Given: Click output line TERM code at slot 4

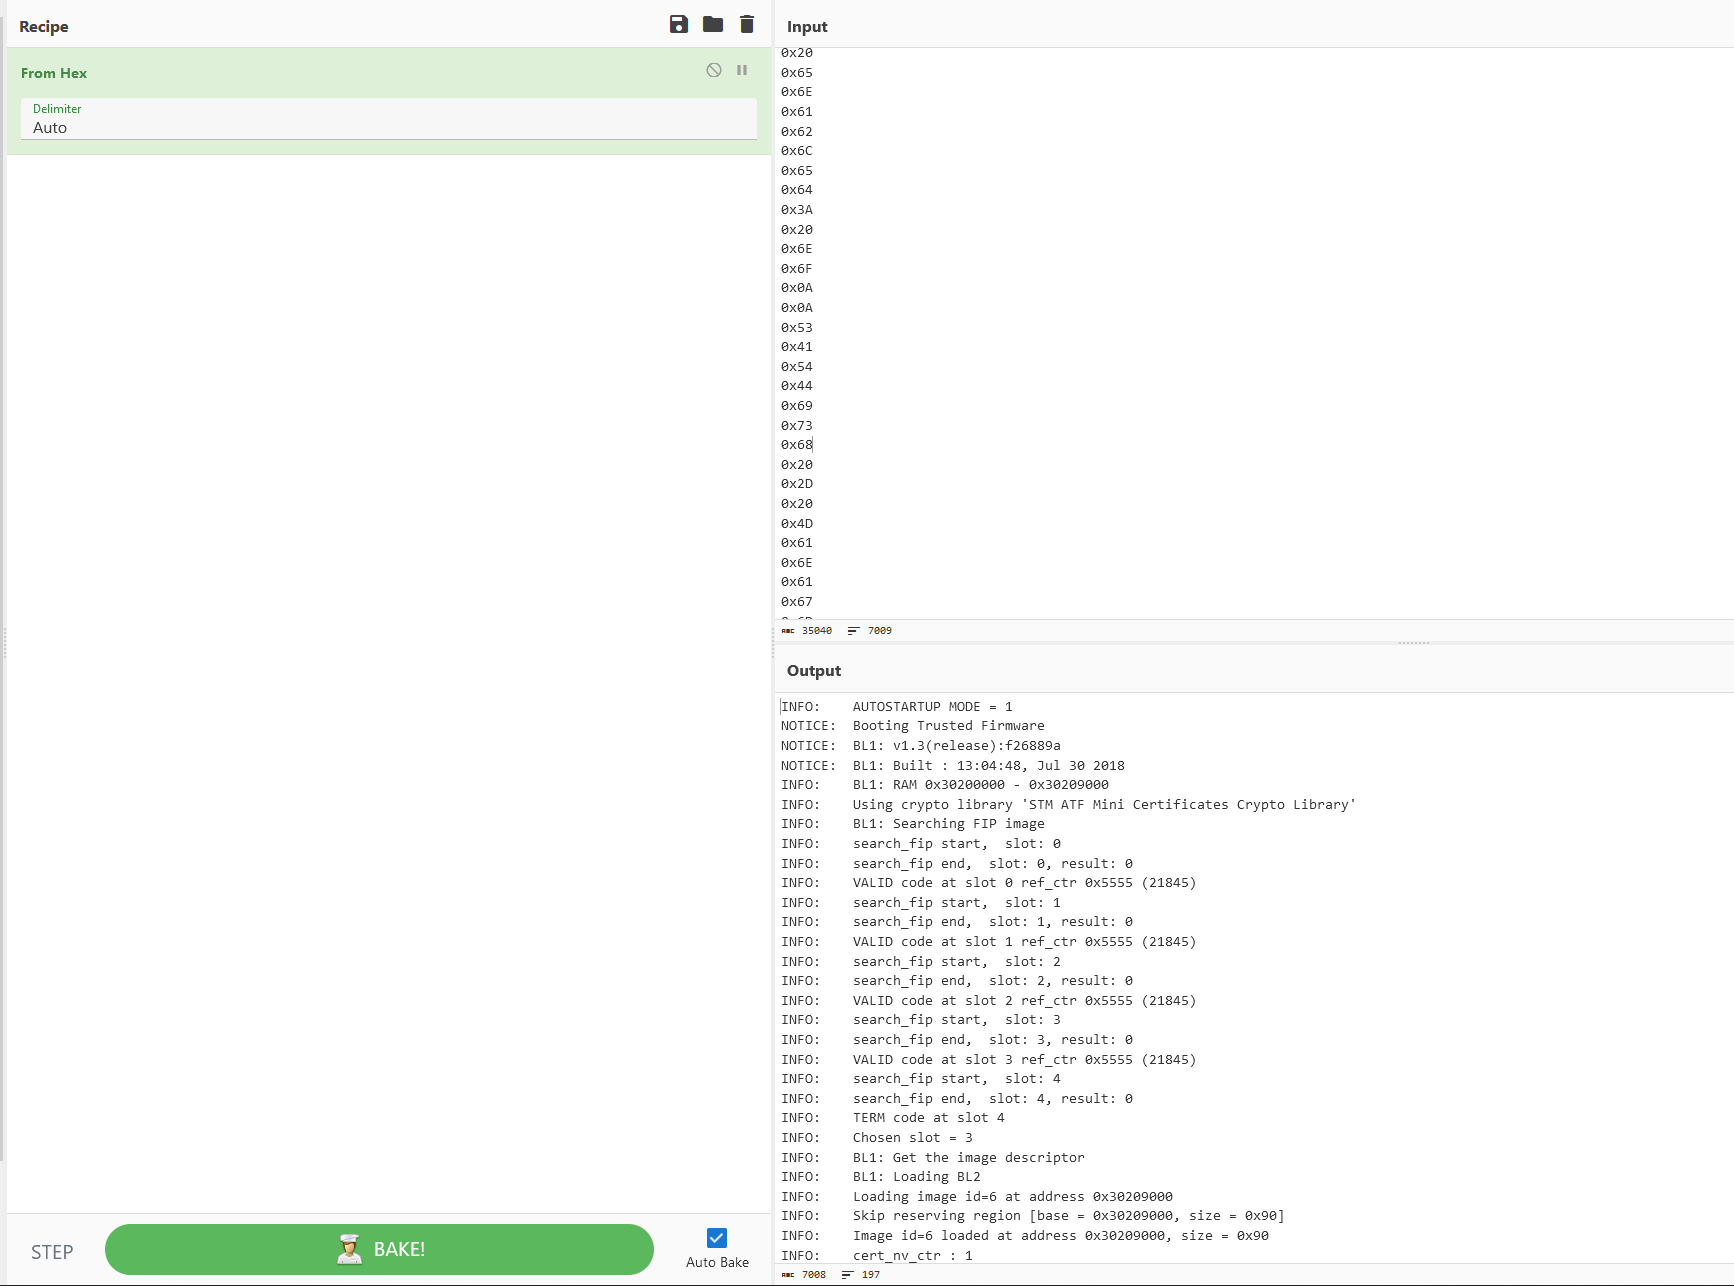Looking at the screenshot, I should click(893, 1118).
